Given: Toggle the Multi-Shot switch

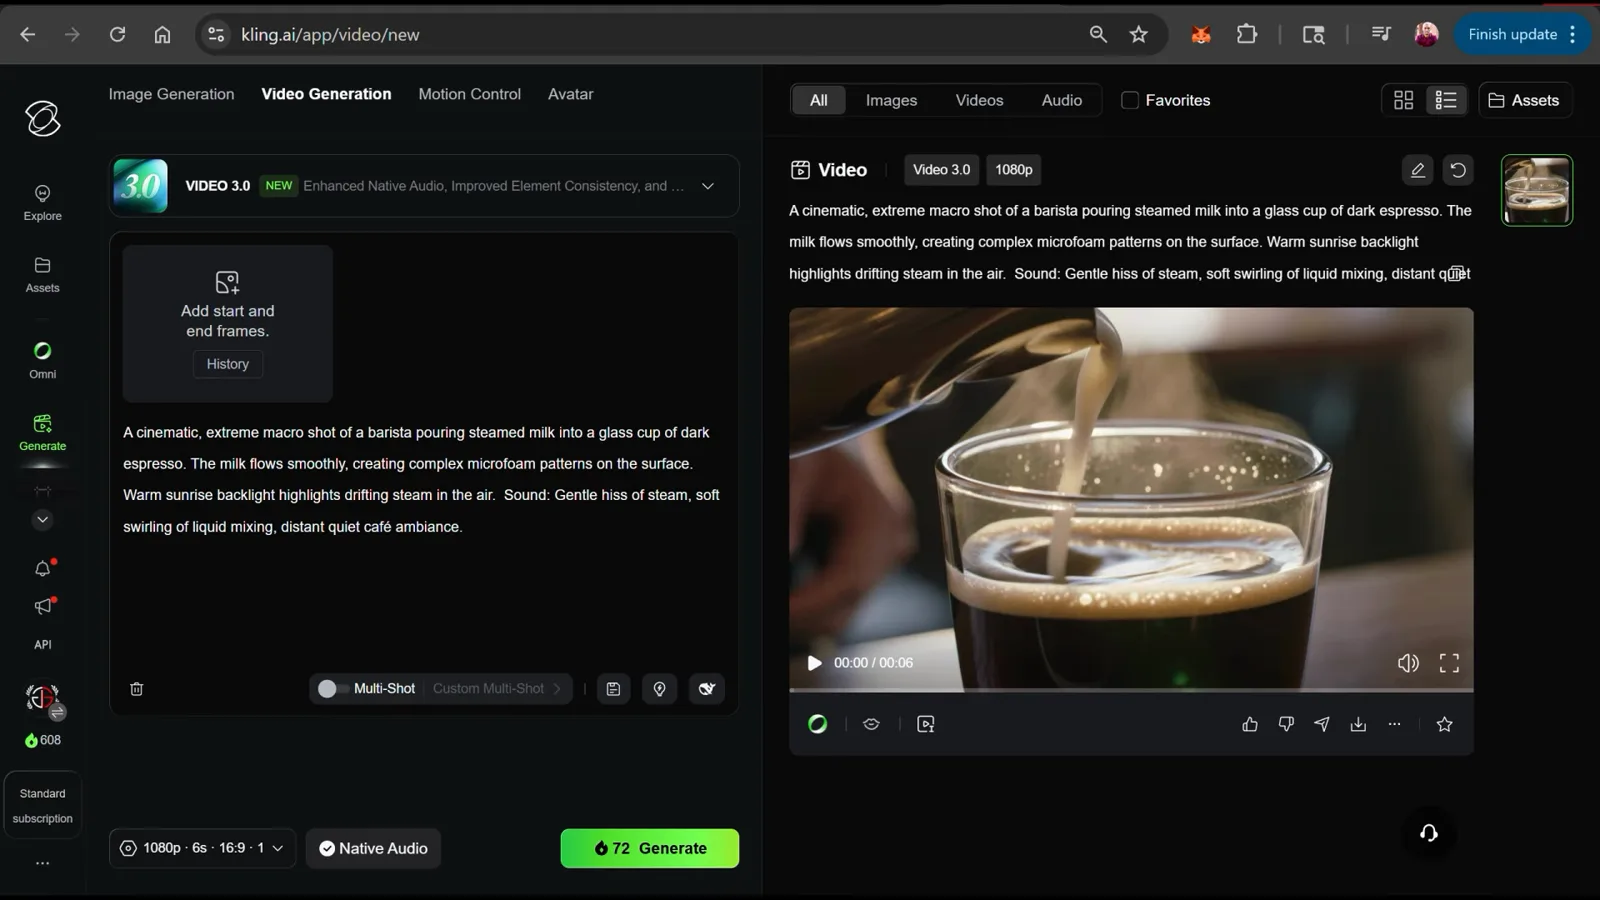Looking at the screenshot, I should 332,689.
